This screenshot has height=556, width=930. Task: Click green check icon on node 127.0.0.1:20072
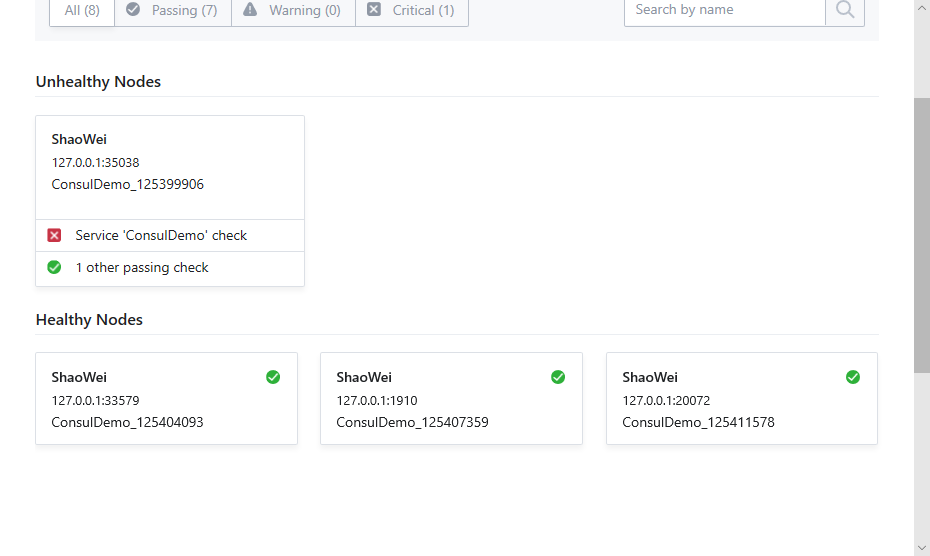point(853,377)
